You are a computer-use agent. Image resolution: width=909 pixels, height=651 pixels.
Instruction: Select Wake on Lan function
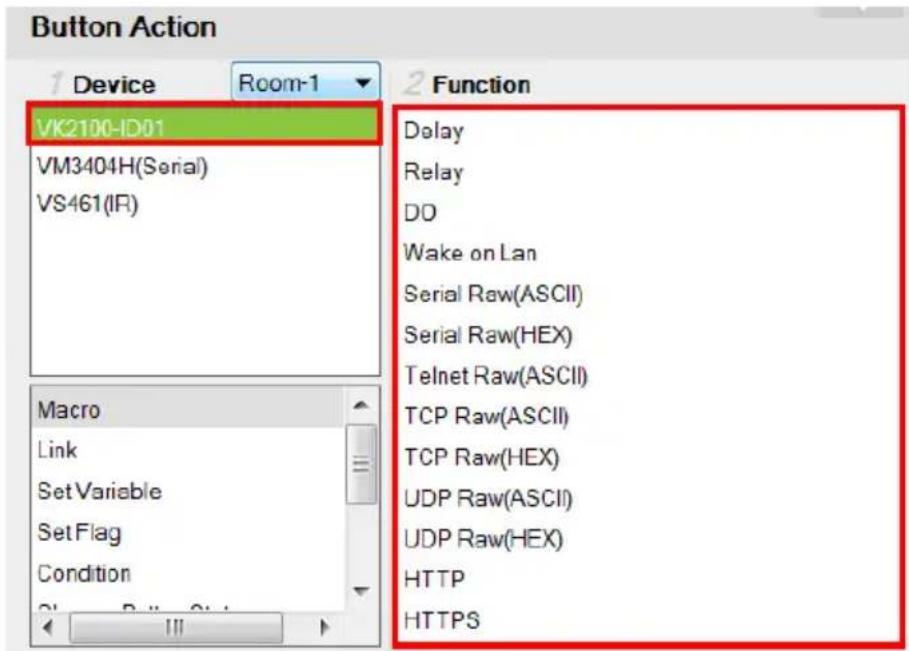(470, 253)
